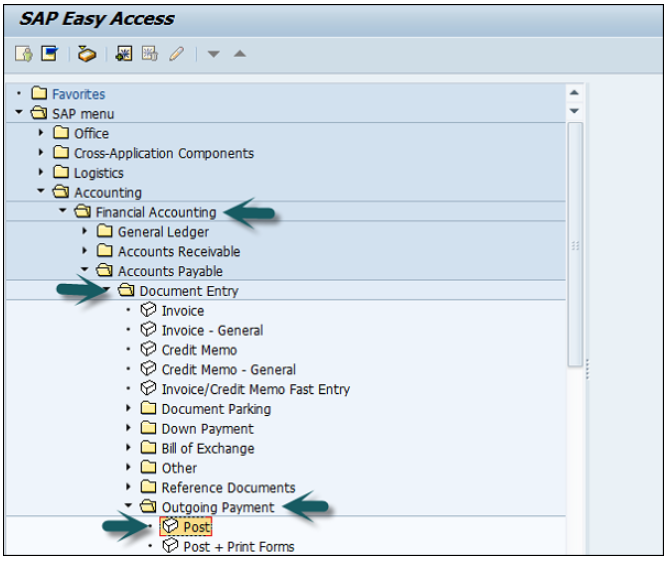Select Post + Print Forms item
This screenshot has height=561, width=670.
[238, 546]
